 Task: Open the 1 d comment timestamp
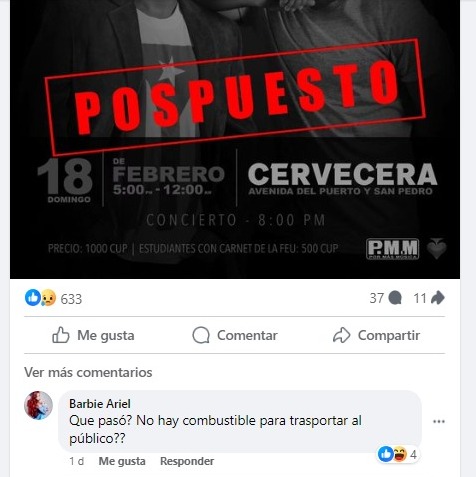point(76,461)
